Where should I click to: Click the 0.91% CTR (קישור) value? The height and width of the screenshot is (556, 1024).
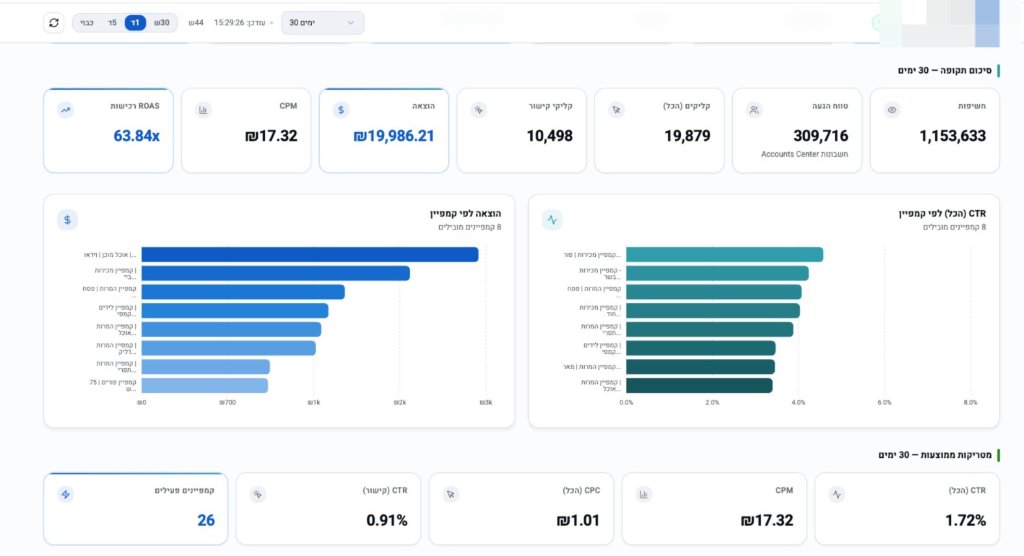(387, 521)
